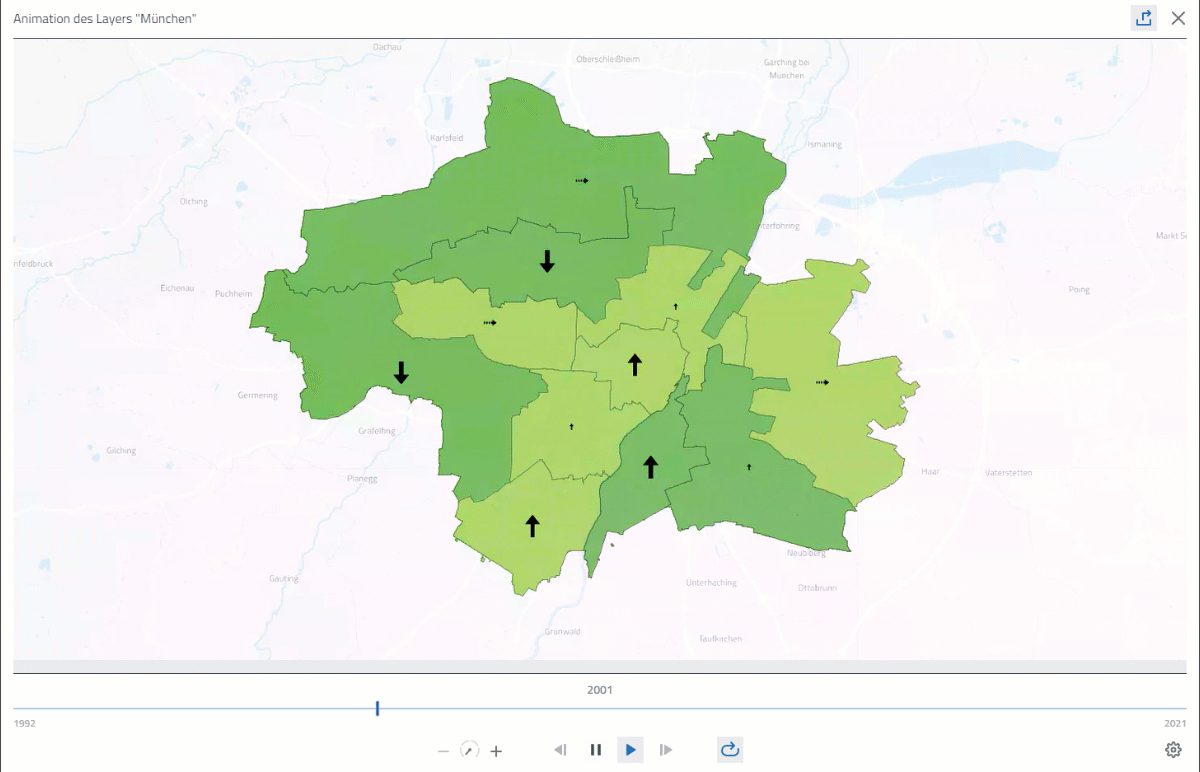Click the Vaterstetten map label
The image size is (1200, 772).
[1008, 471]
